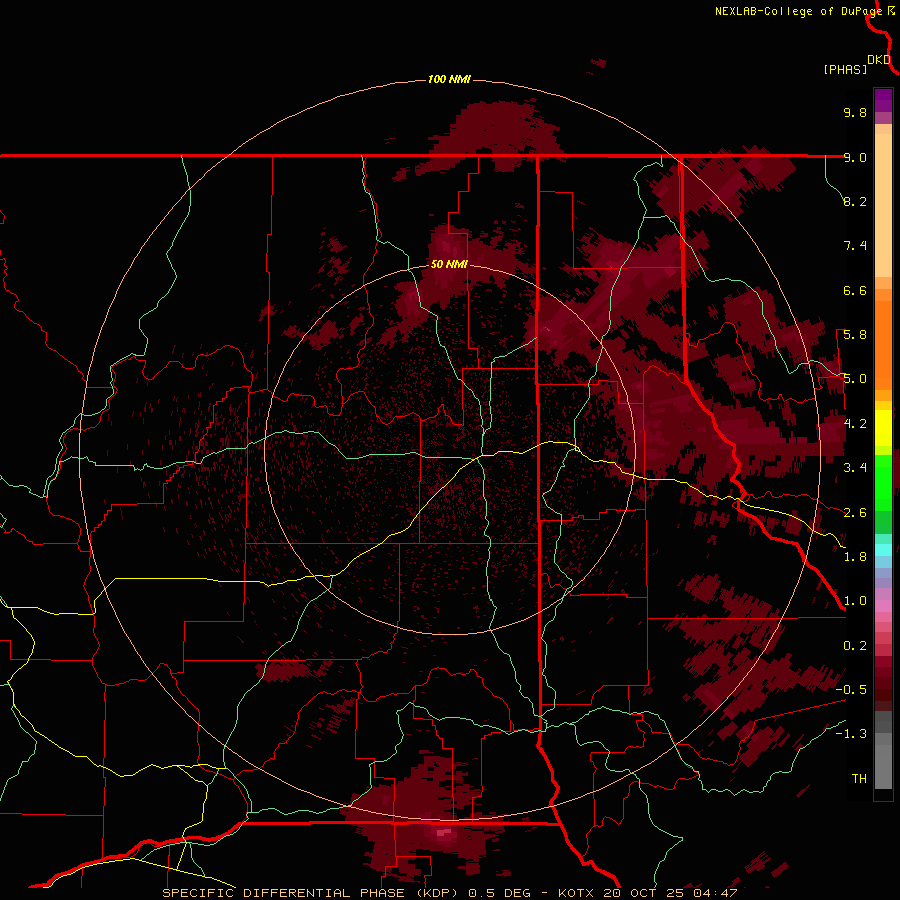Click the 100 NMI range ring label
This screenshot has width=900, height=900.
(449, 79)
